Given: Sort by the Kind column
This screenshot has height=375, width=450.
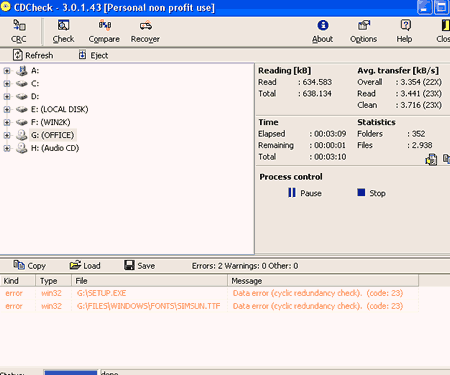Looking at the screenshot, I should coord(18,281).
